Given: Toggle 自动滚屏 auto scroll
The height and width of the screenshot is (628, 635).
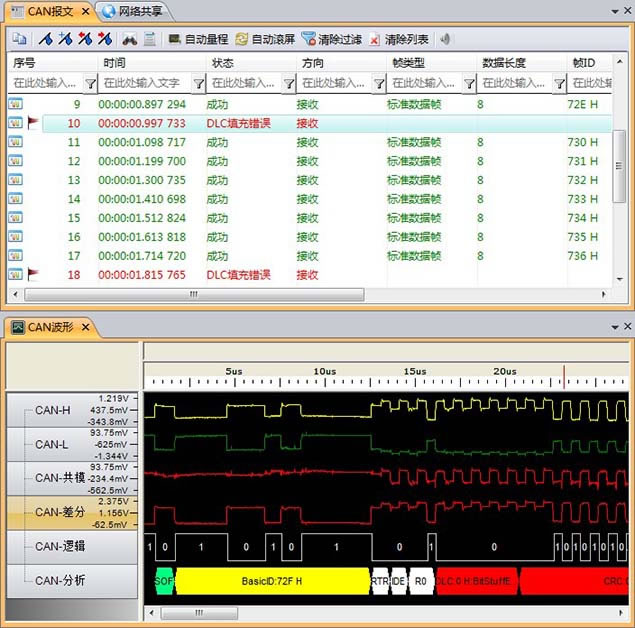Looking at the screenshot, I should pos(265,40).
